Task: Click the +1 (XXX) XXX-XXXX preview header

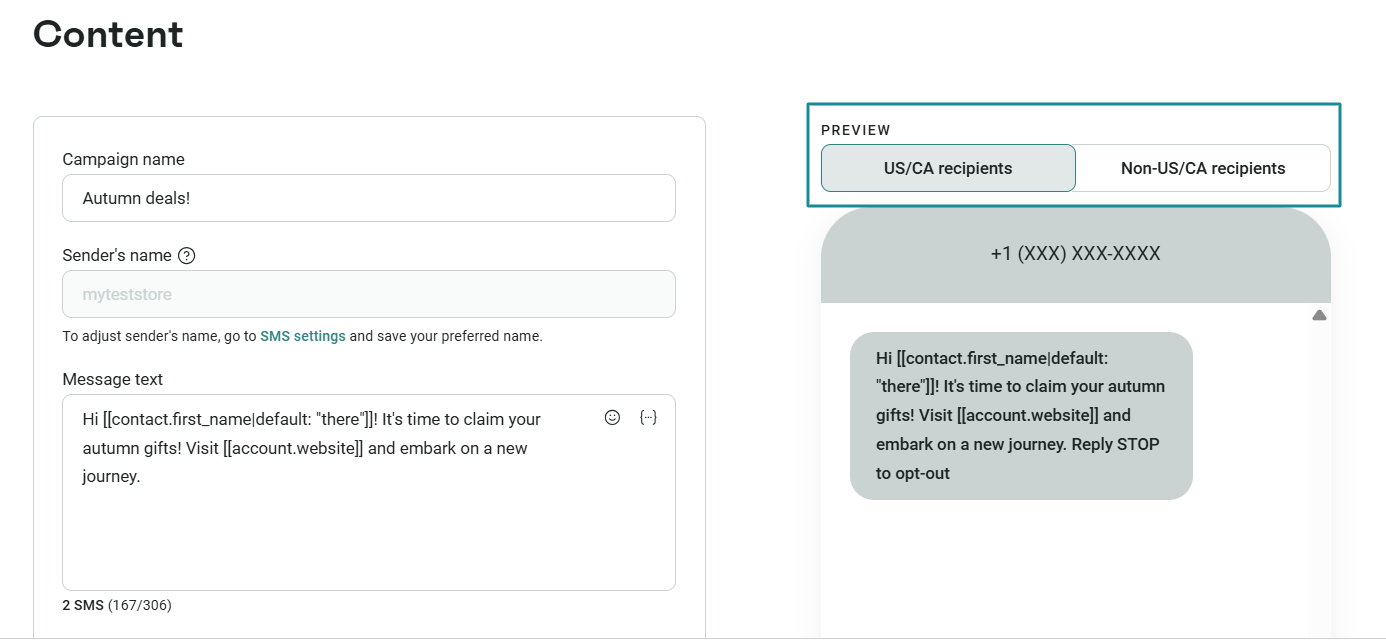Action: [x=1075, y=253]
